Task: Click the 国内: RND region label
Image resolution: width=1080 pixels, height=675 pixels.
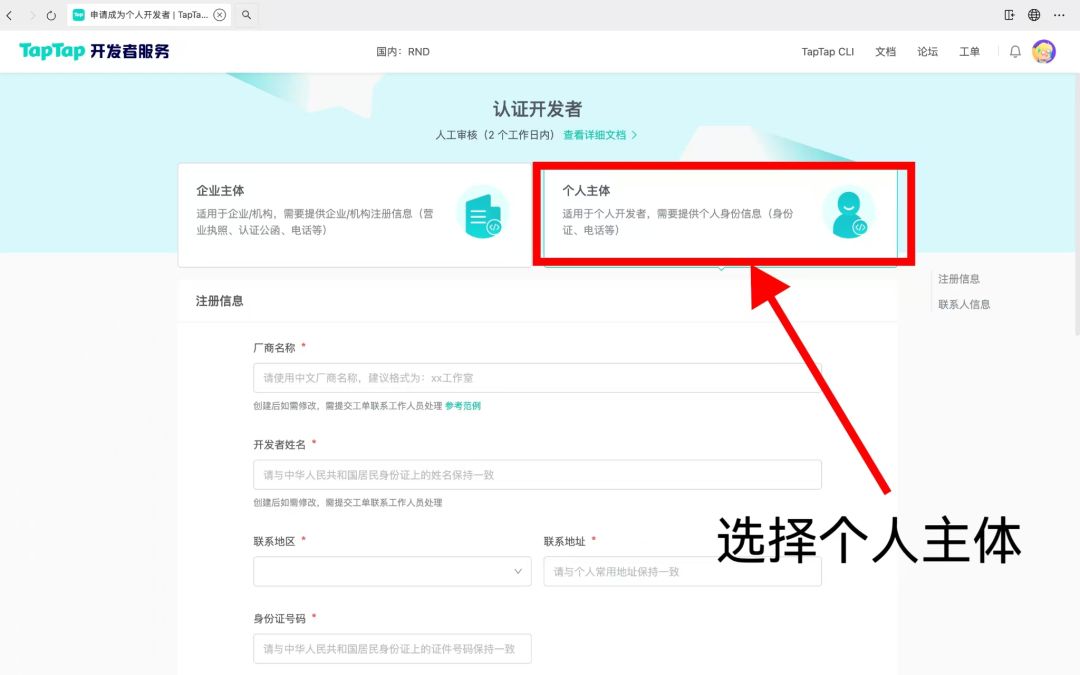Action: point(403,52)
